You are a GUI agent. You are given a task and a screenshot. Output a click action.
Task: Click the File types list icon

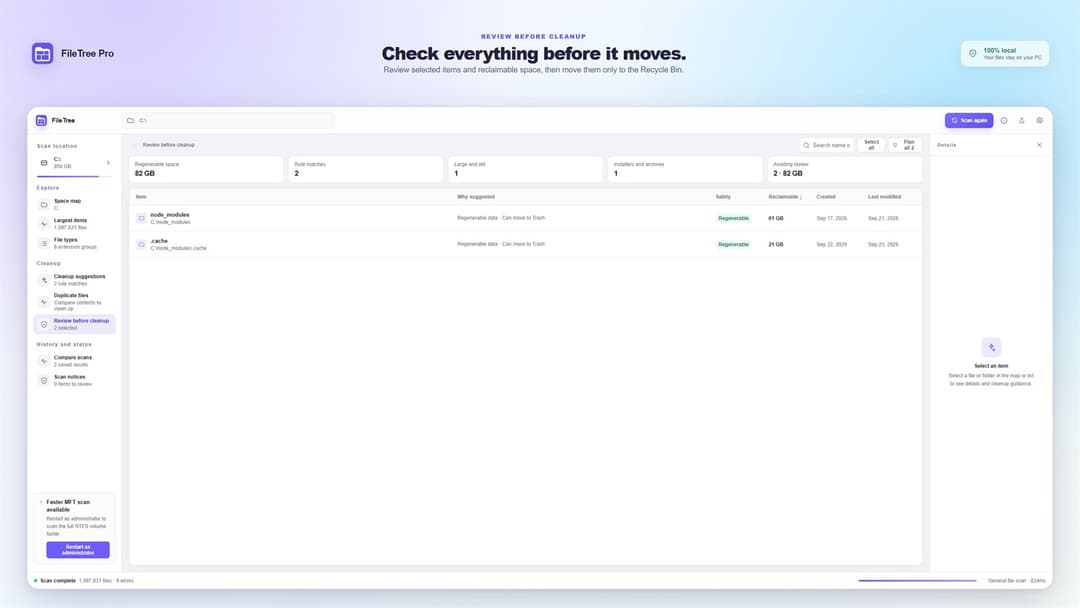44,243
